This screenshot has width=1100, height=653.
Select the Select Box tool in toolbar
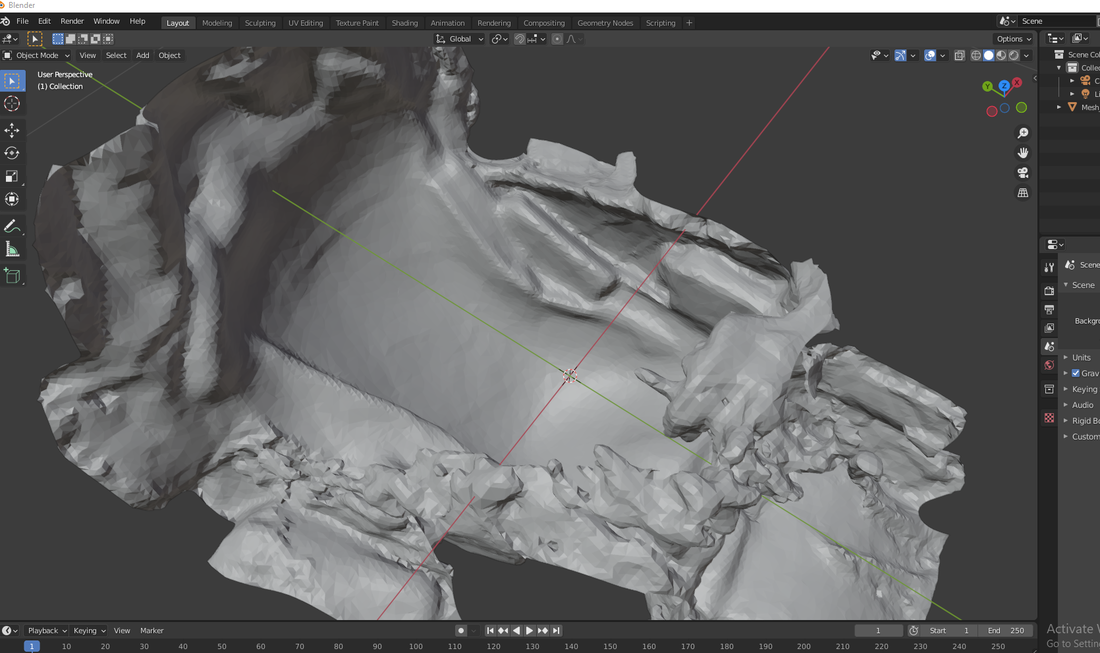click(x=12, y=81)
